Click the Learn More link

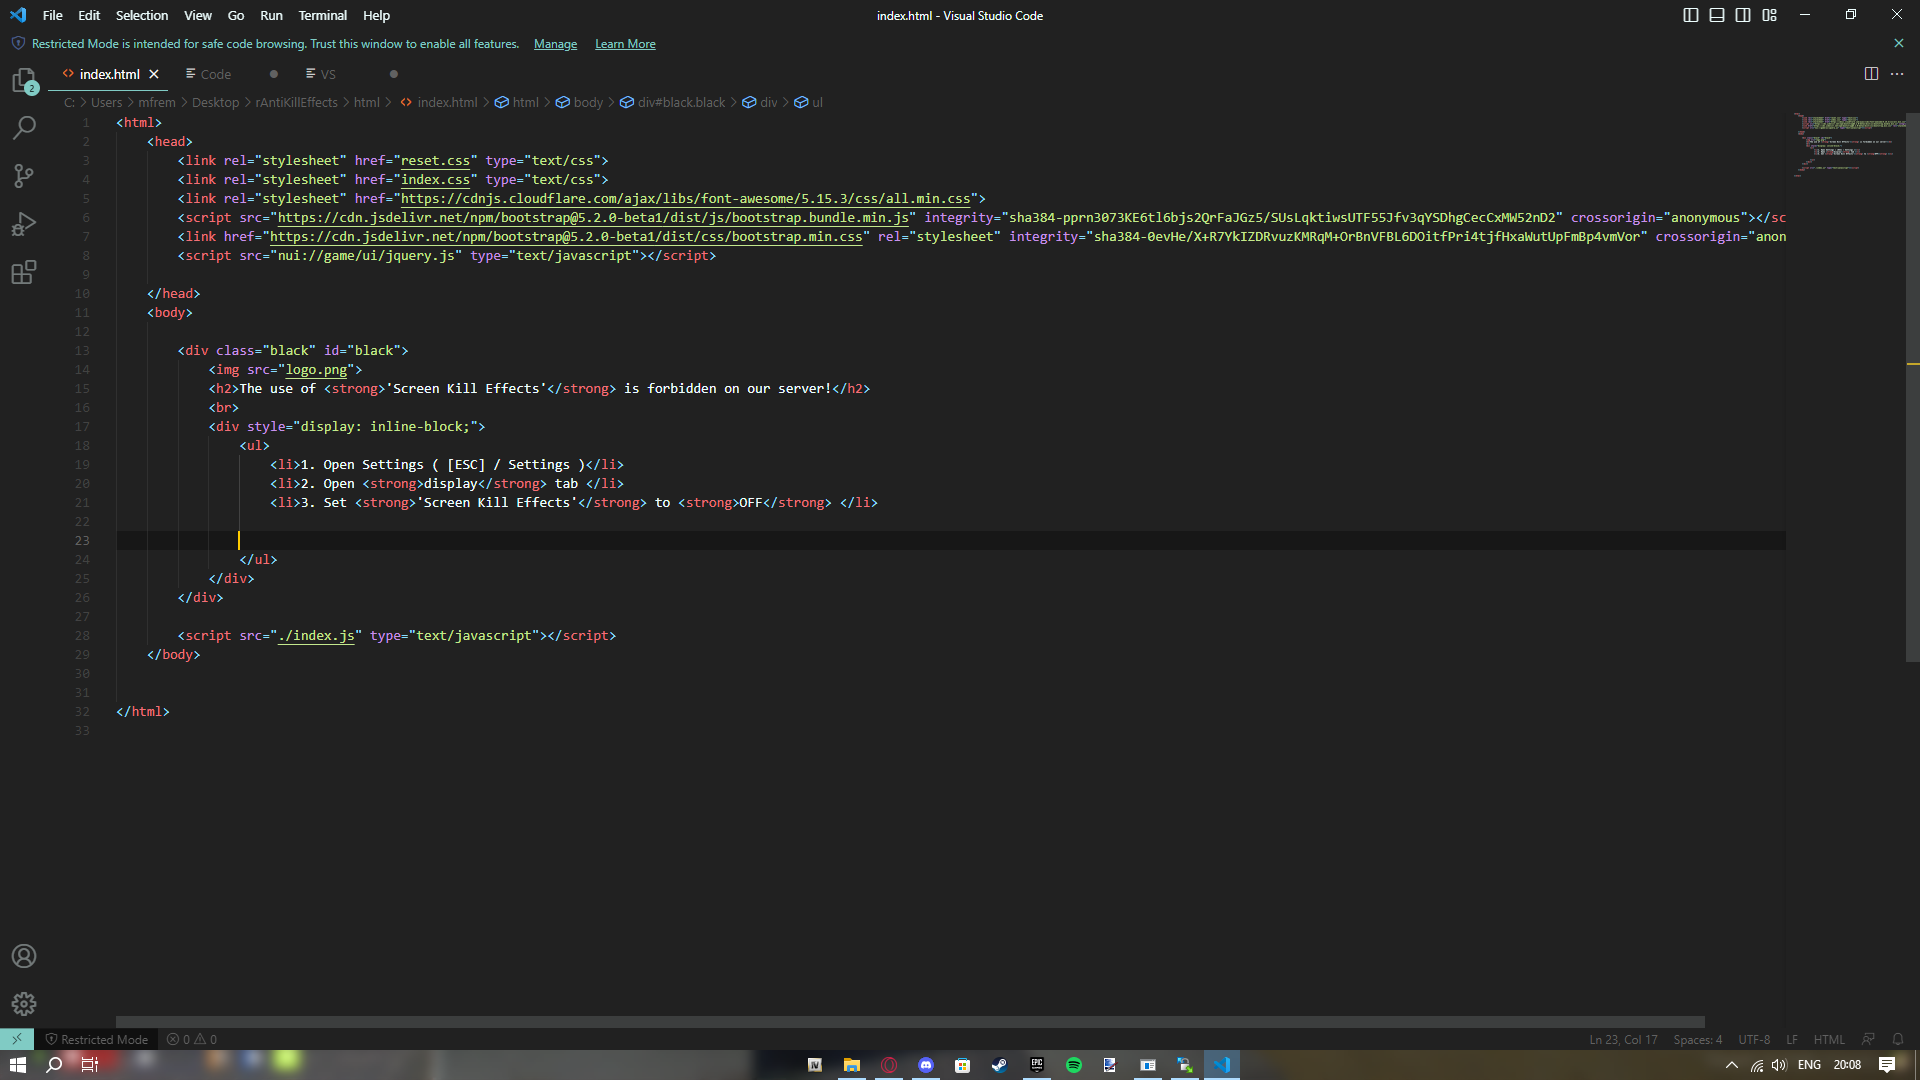[x=624, y=43]
